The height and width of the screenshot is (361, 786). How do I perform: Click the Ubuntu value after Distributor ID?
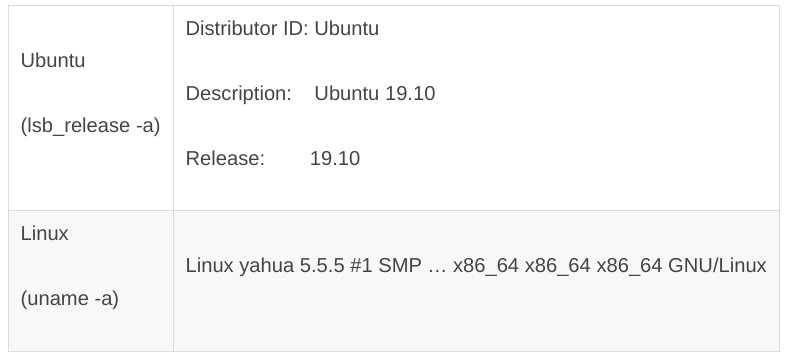click(347, 29)
